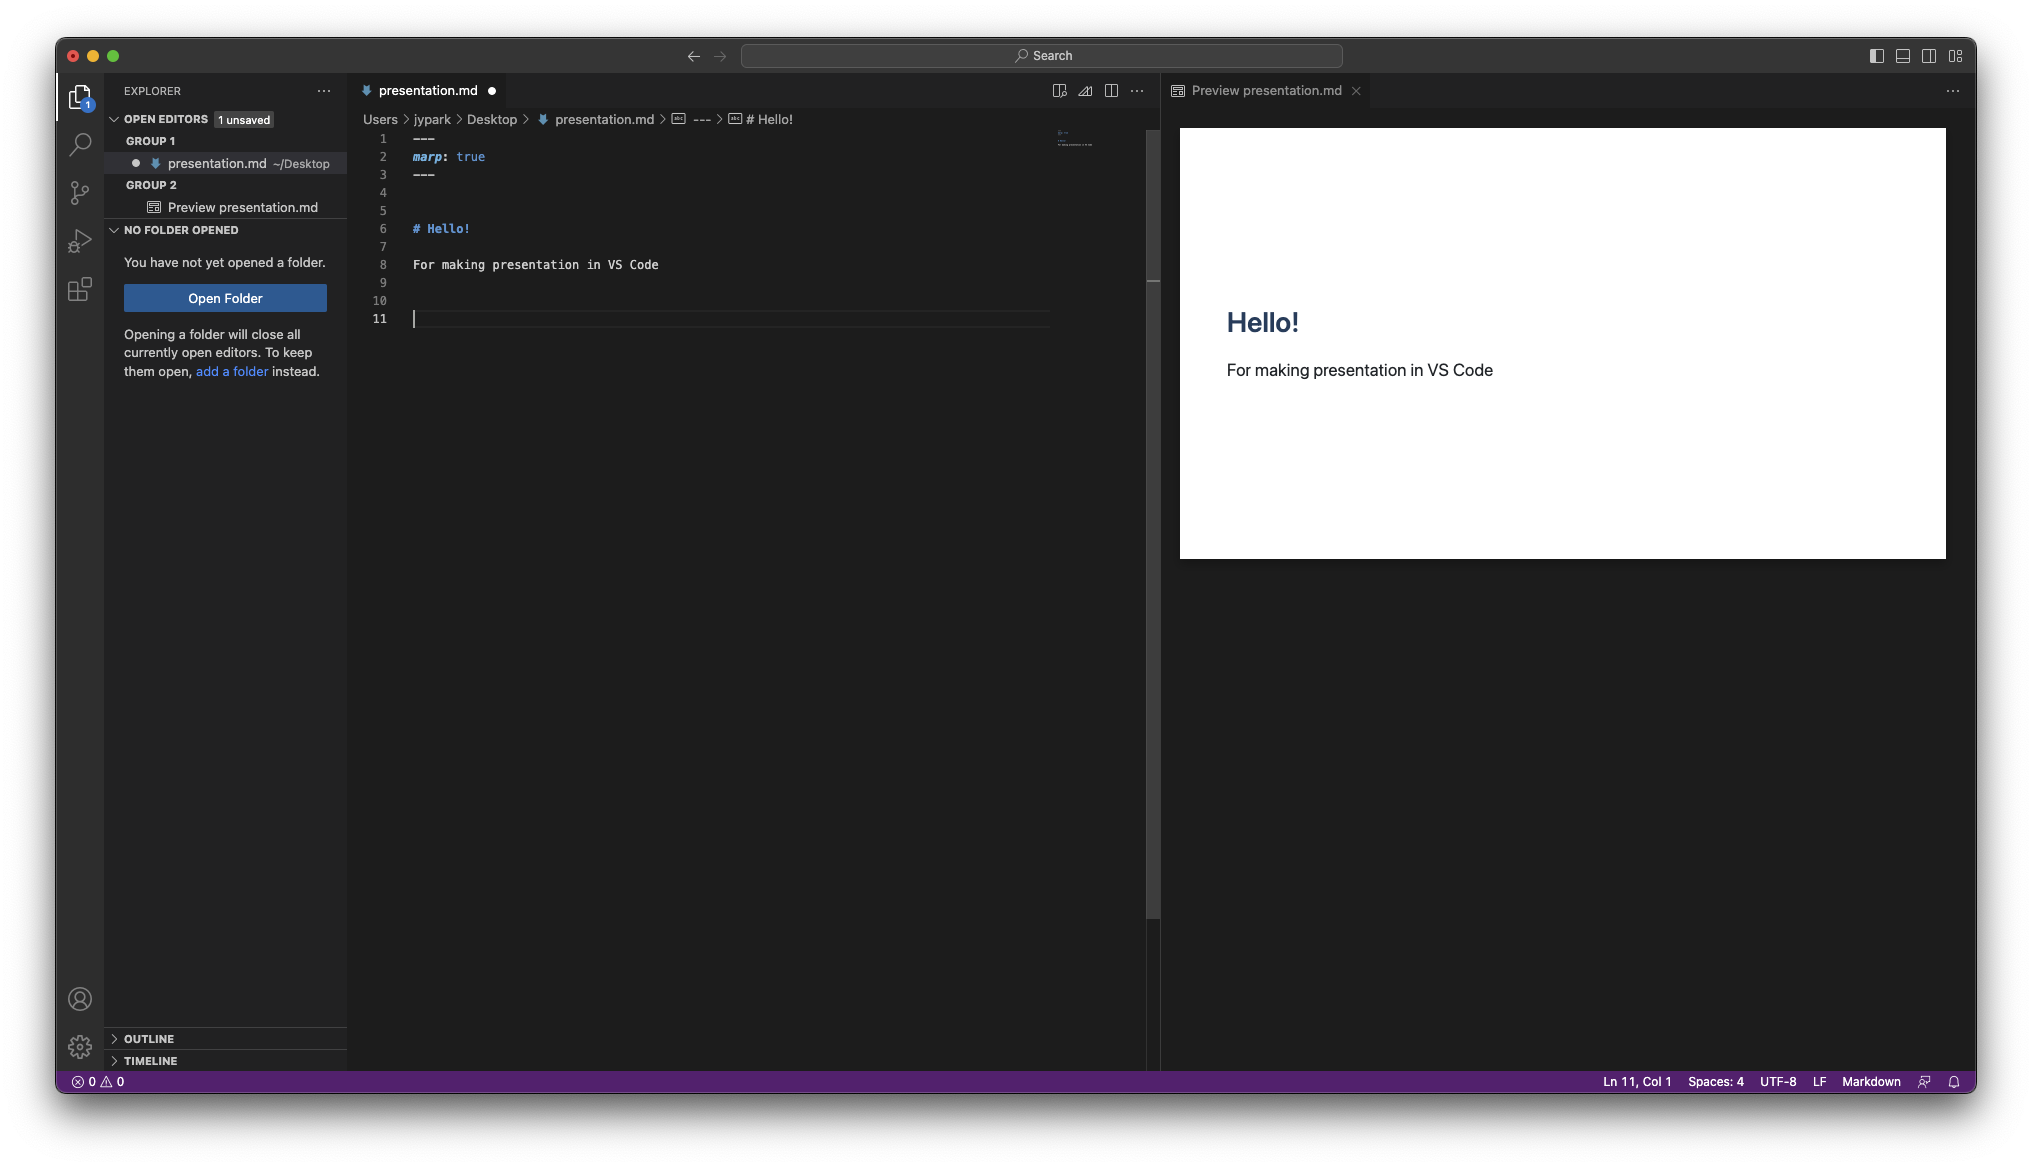Screen dimensions: 2032x1167
Task: Click the 'add a folder' link
Action: [232, 371]
